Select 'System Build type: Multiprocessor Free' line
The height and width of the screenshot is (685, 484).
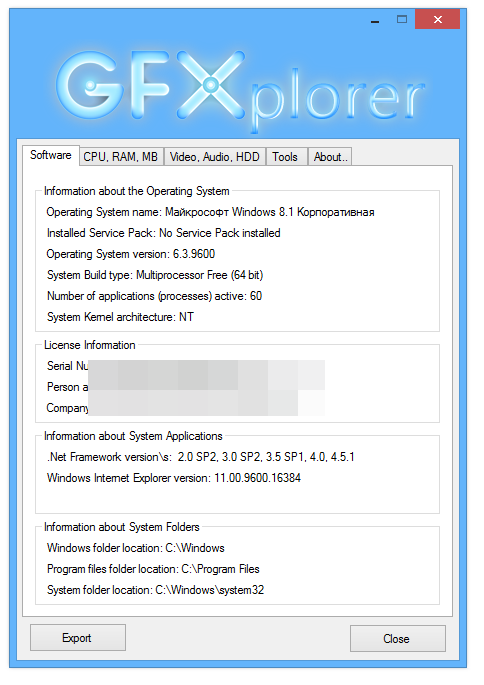click(155, 275)
